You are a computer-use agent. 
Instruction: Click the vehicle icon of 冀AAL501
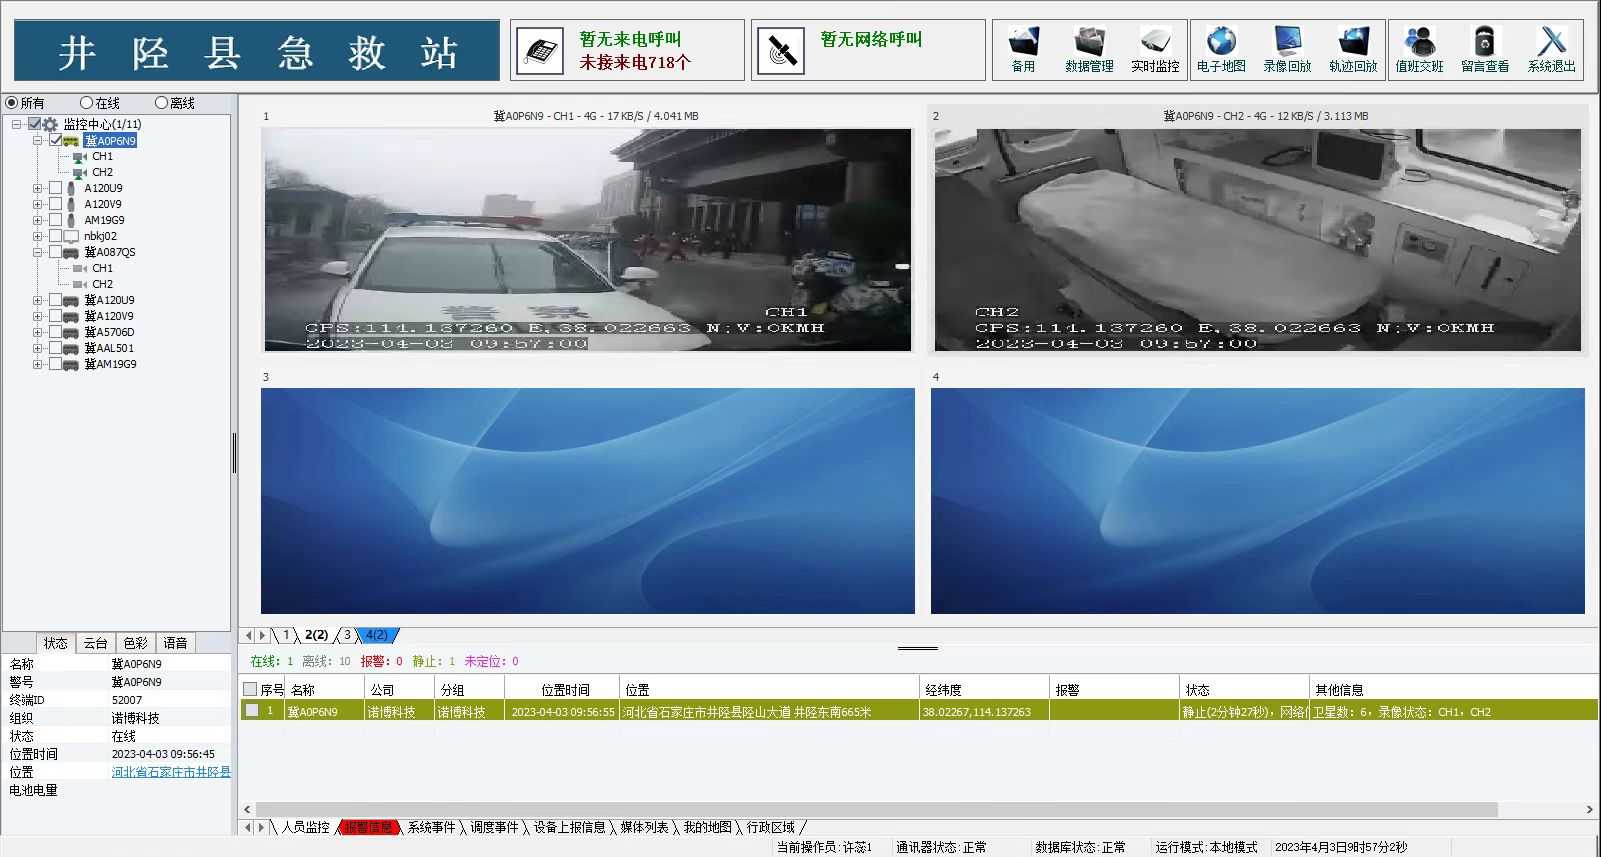click(x=71, y=349)
